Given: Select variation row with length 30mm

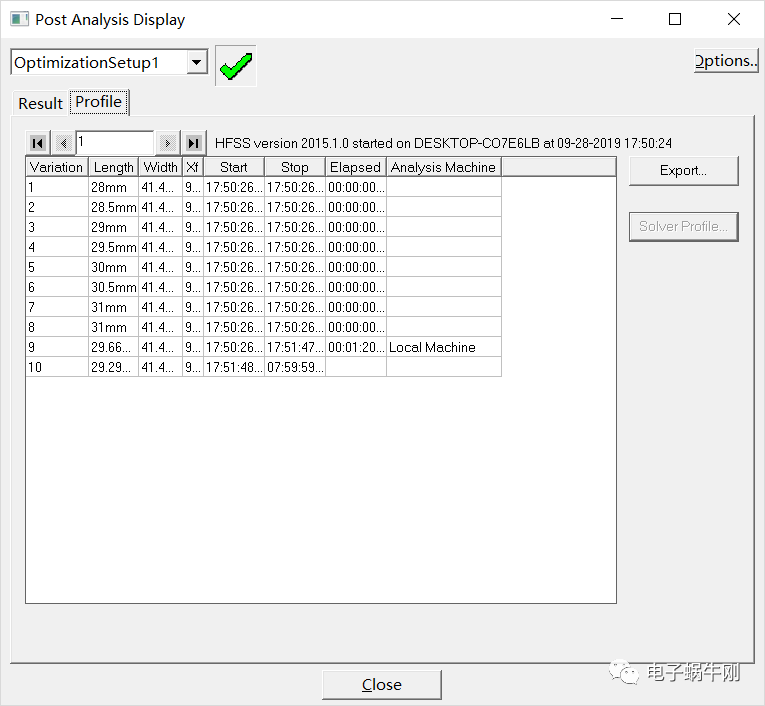Looking at the screenshot, I should (110, 267).
